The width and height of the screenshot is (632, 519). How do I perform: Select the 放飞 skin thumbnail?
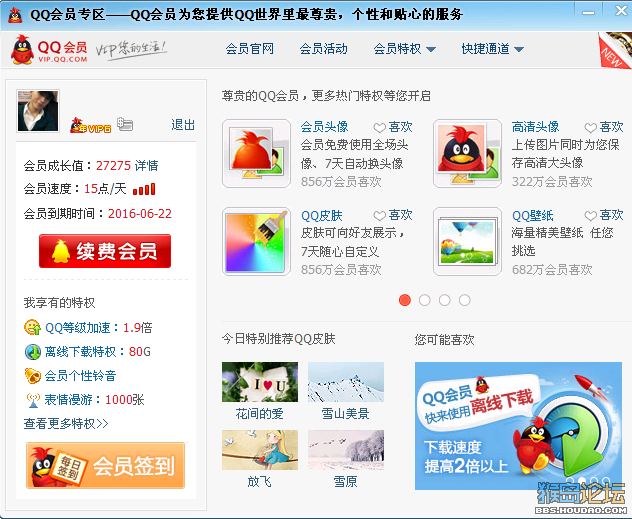[260, 450]
